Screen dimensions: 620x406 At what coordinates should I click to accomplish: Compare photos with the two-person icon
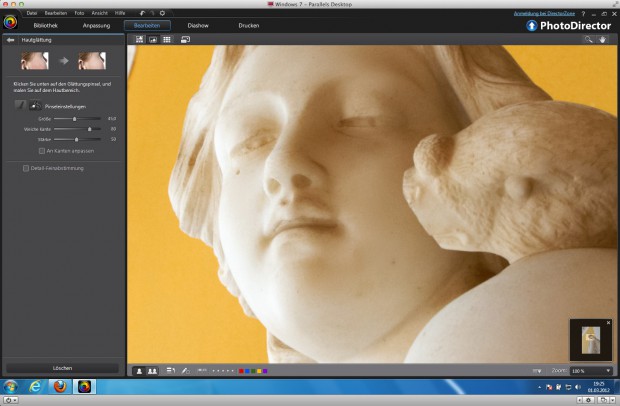pos(152,371)
